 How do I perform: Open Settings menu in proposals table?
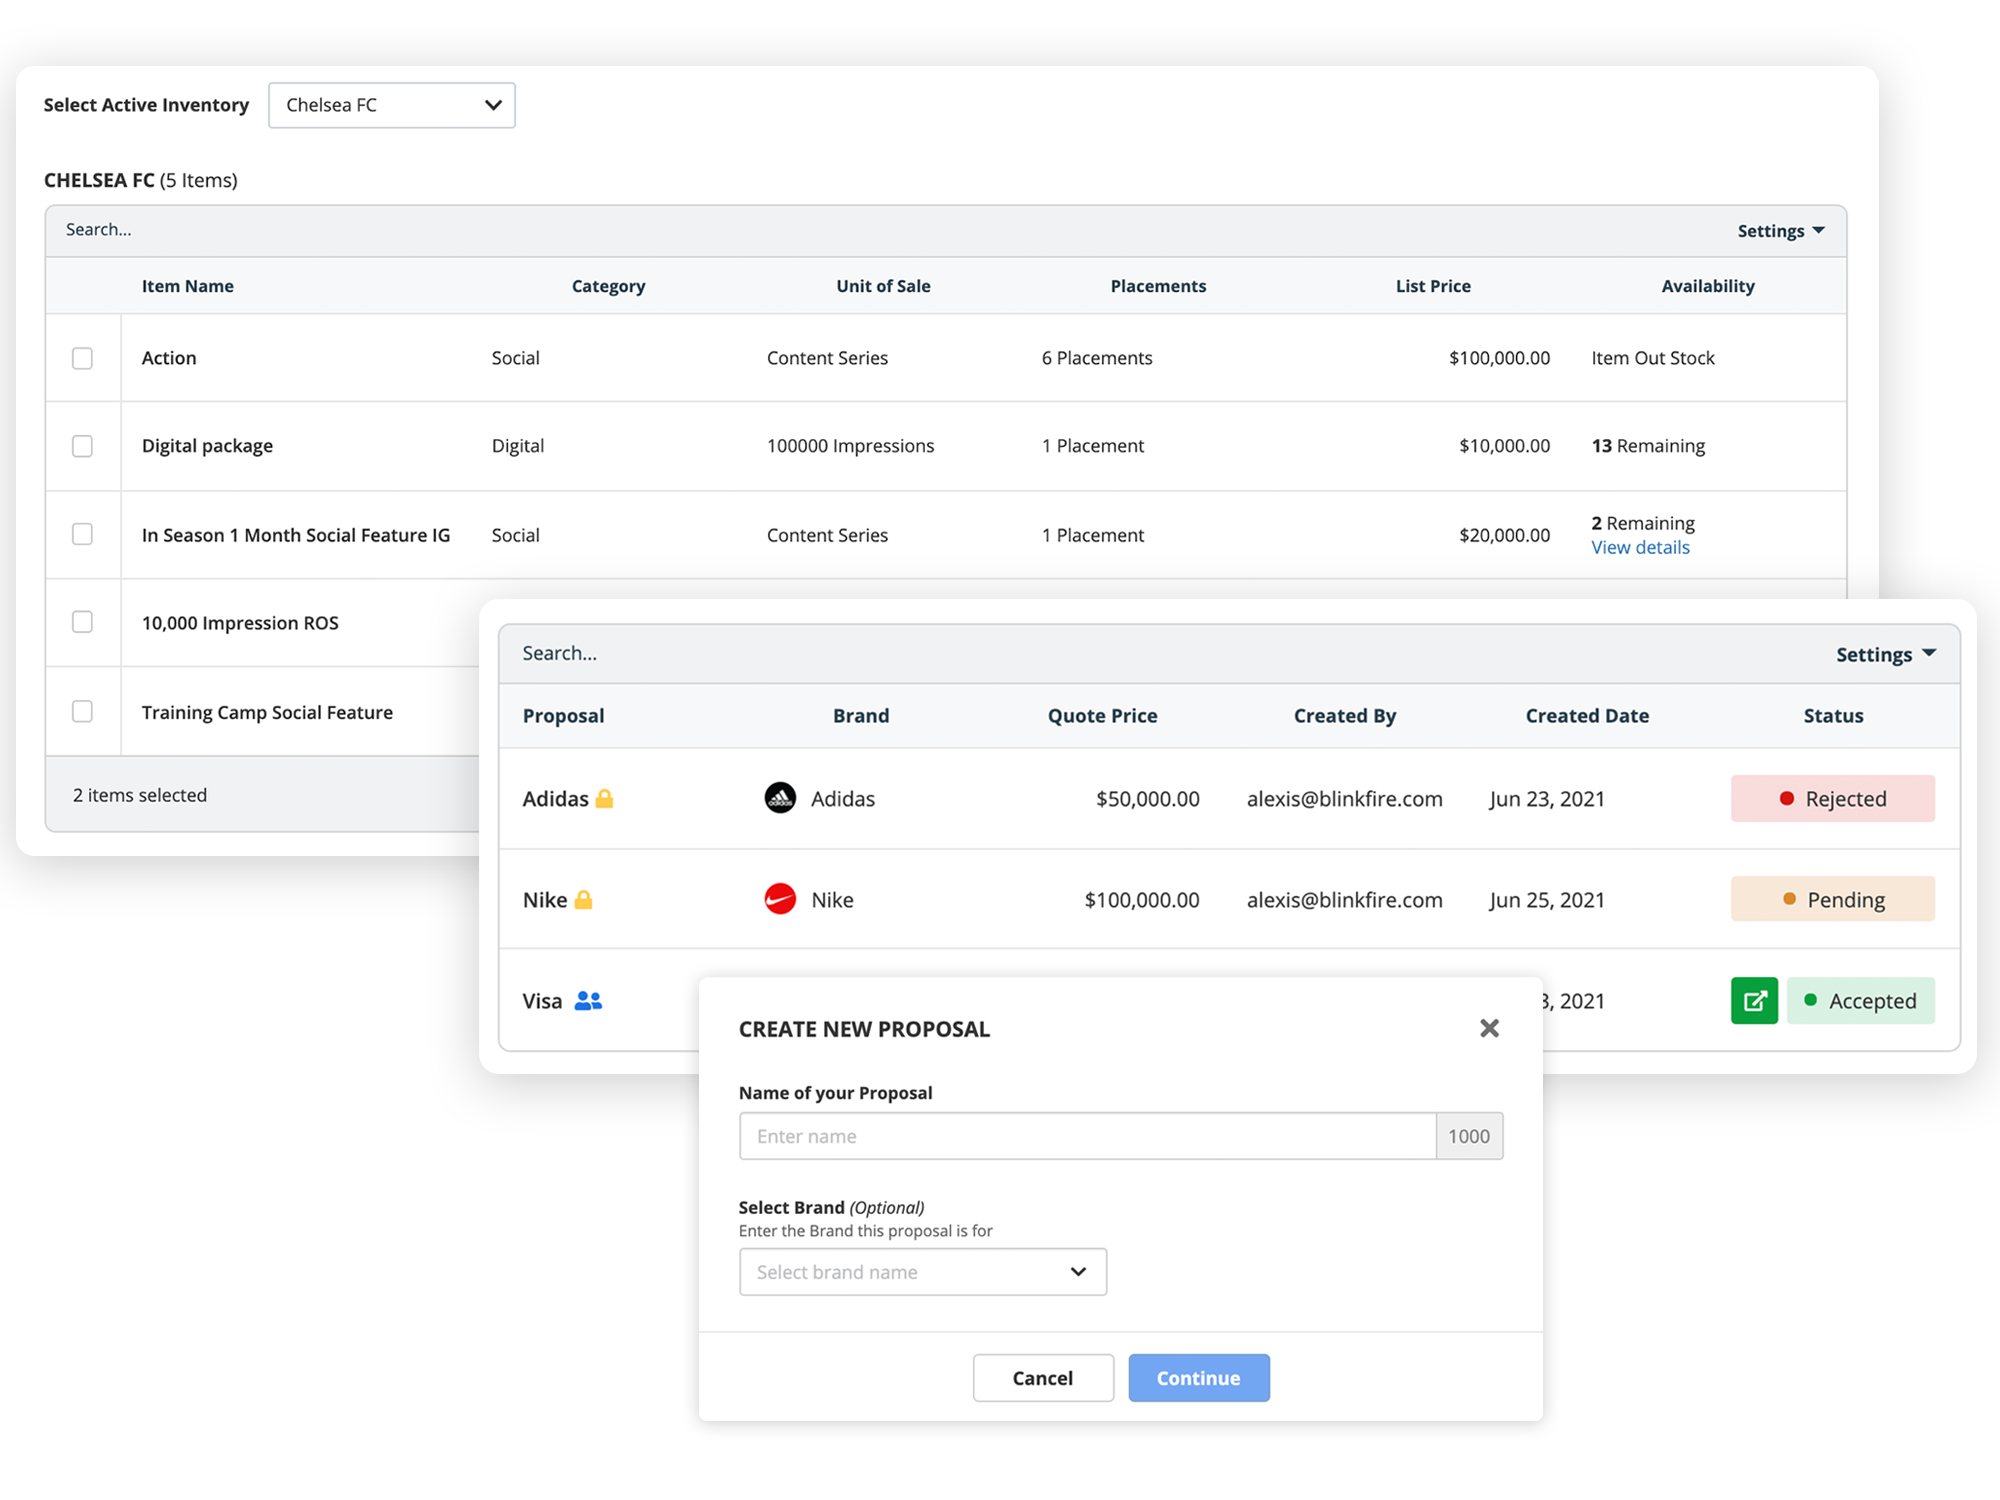click(x=1885, y=654)
